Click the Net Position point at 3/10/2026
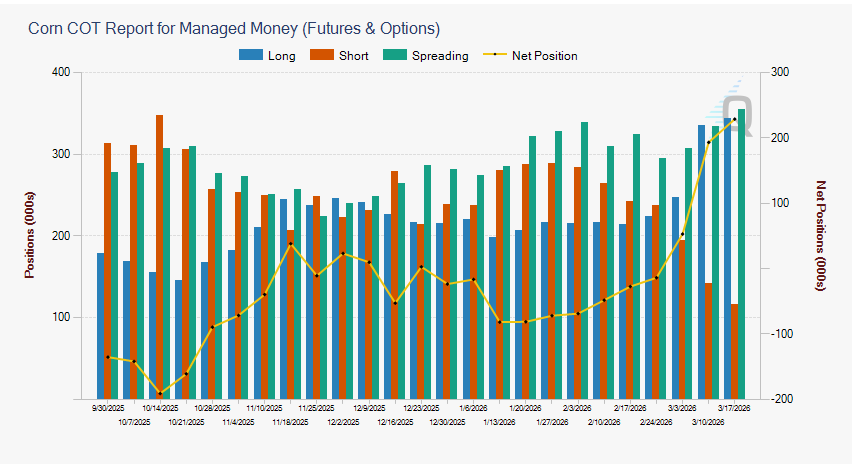The image size is (856, 466). 709,142
